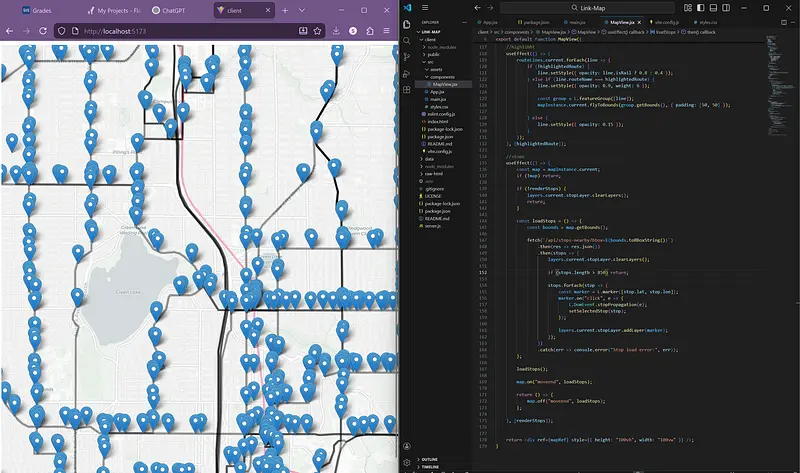
Task: Bookmark this page with the star icon
Action: click(x=319, y=30)
